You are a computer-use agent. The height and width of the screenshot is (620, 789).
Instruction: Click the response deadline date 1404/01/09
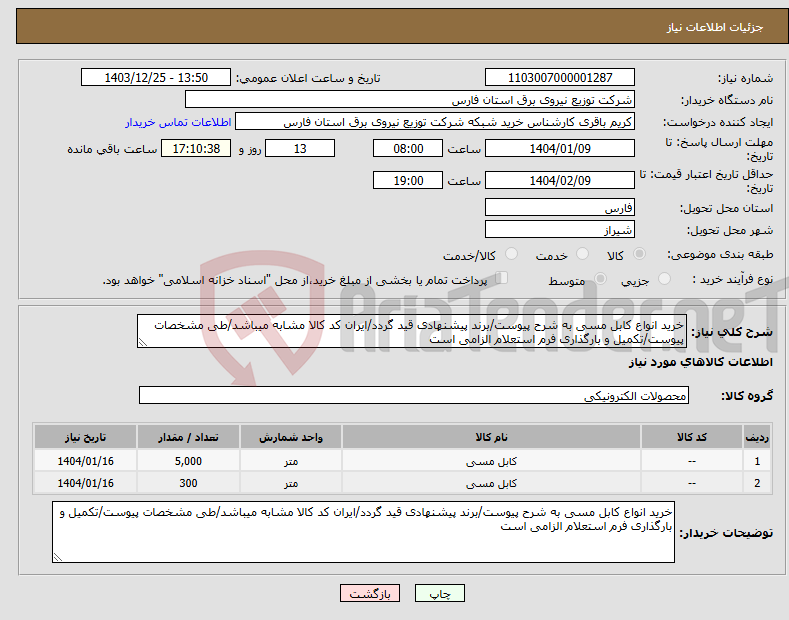(560, 148)
